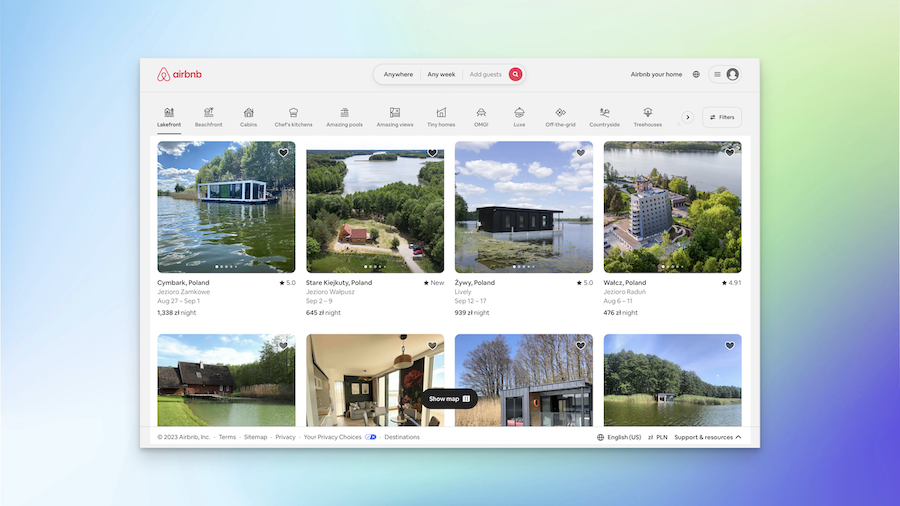
Task: Switch to the Lakefront category tab
Action: click(169, 117)
